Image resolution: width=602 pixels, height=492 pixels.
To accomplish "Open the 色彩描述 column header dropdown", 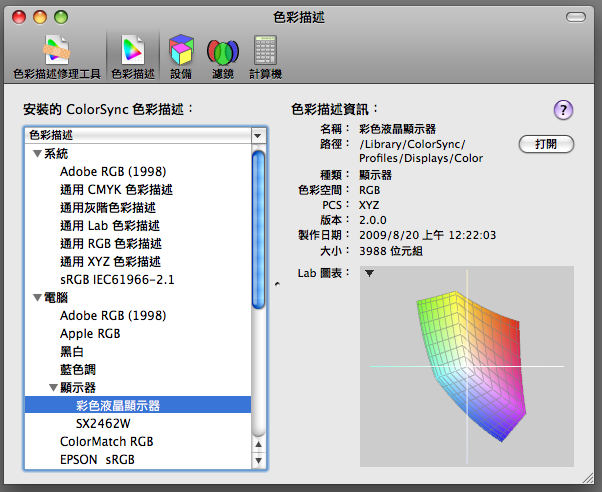I will tap(258, 136).
